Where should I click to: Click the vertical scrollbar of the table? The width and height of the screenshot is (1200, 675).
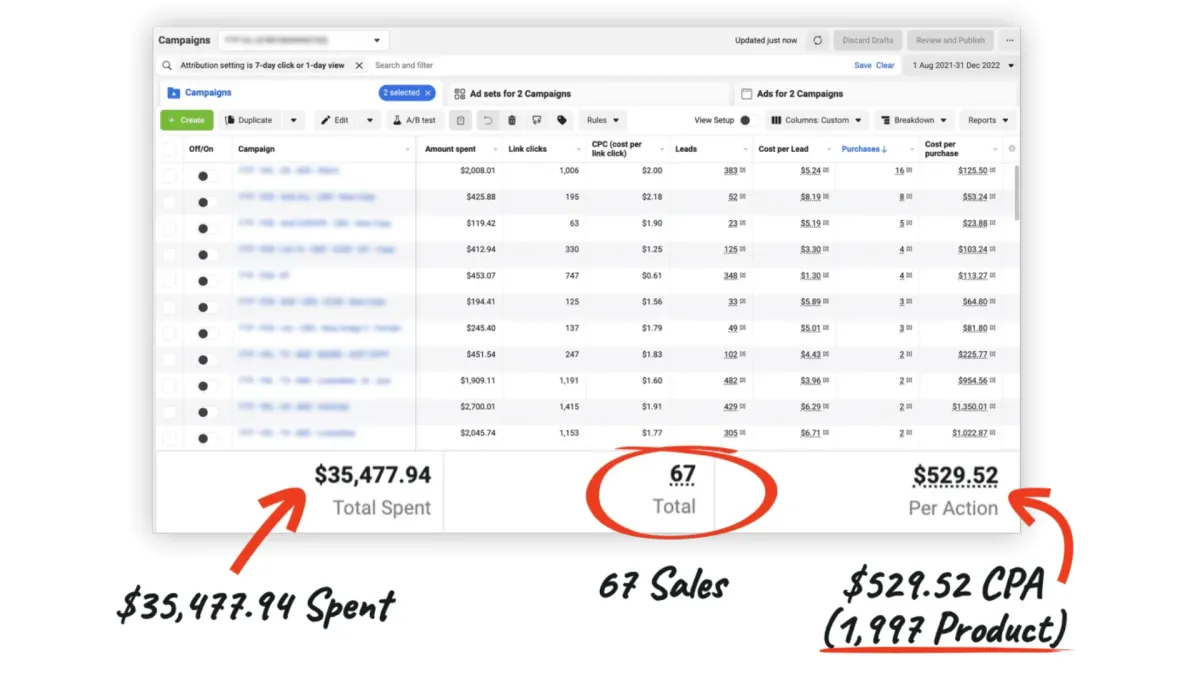[x=1016, y=193]
